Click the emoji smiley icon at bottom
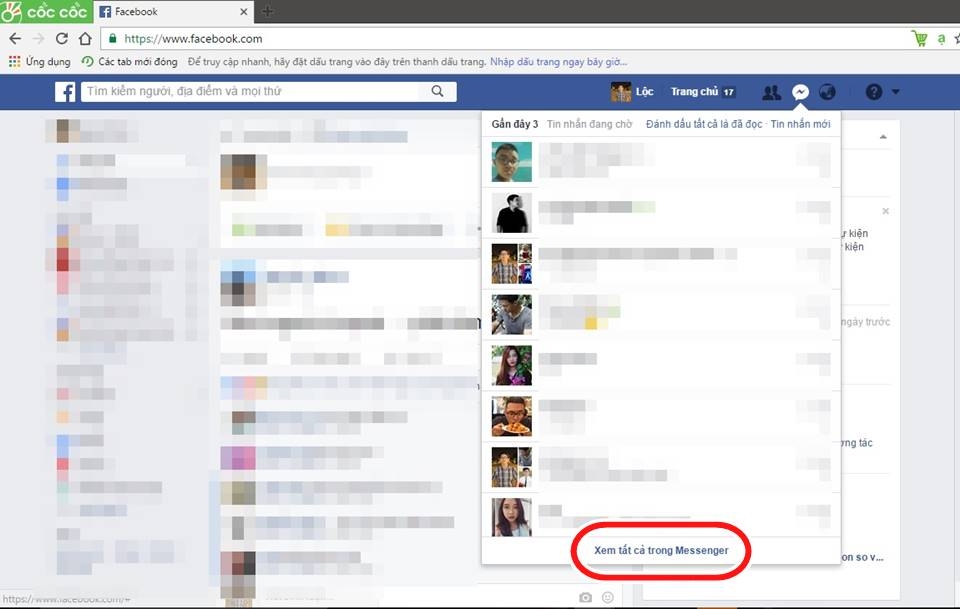960x609 pixels. tap(607, 597)
